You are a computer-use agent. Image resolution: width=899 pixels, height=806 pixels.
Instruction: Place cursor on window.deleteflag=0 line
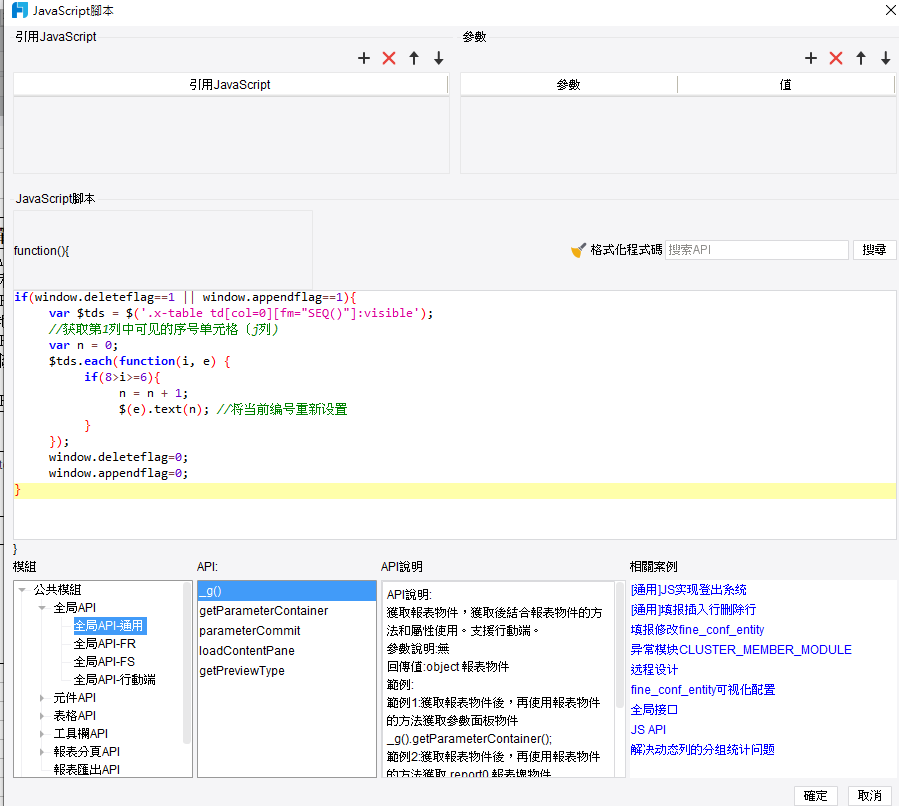click(x=118, y=457)
